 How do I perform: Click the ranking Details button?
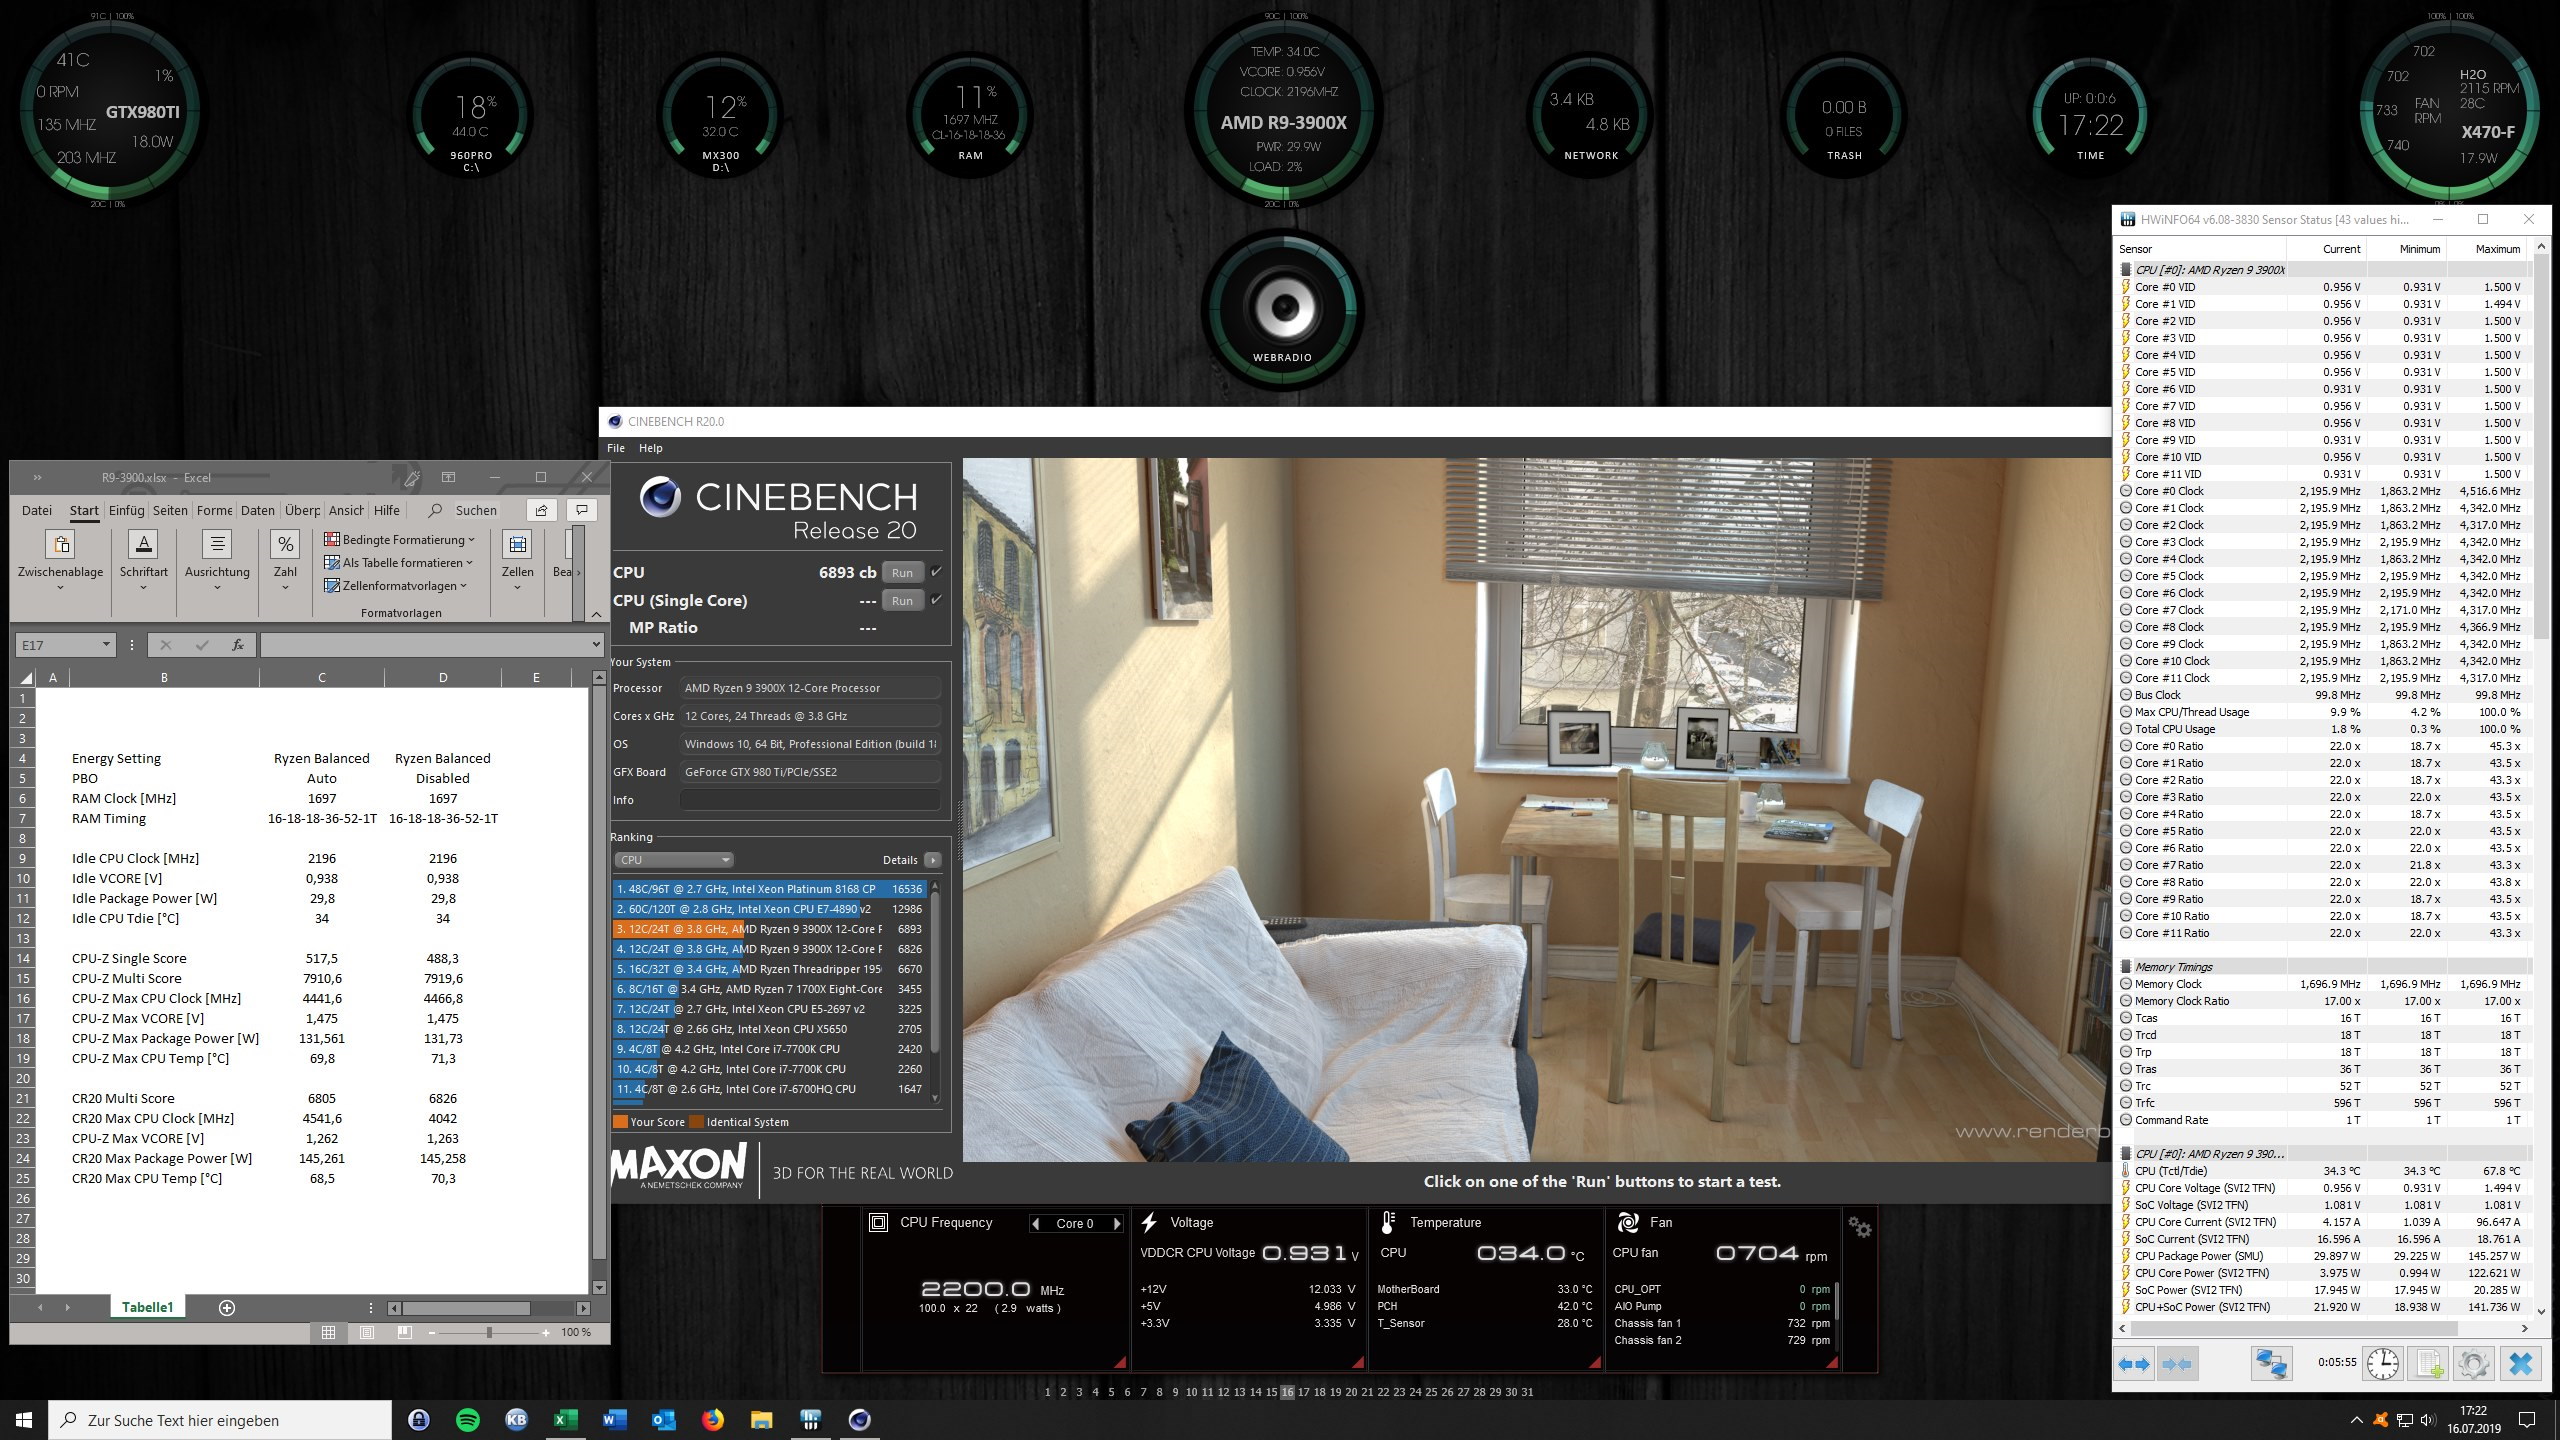click(x=932, y=860)
